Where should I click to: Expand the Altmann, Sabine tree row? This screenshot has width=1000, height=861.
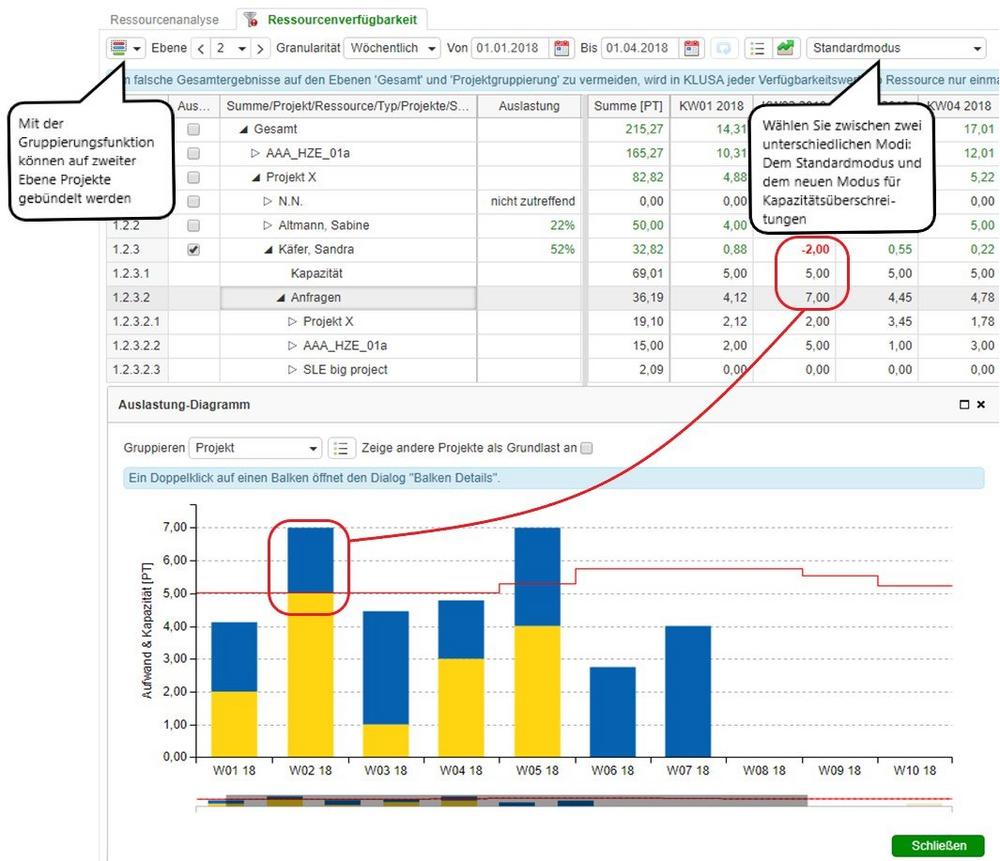(x=268, y=226)
